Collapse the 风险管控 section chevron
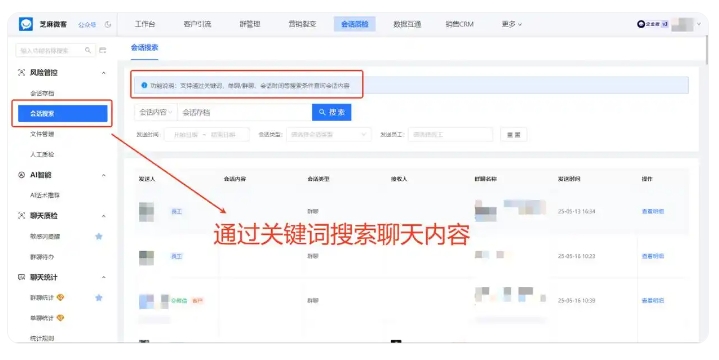 click(x=104, y=73)
